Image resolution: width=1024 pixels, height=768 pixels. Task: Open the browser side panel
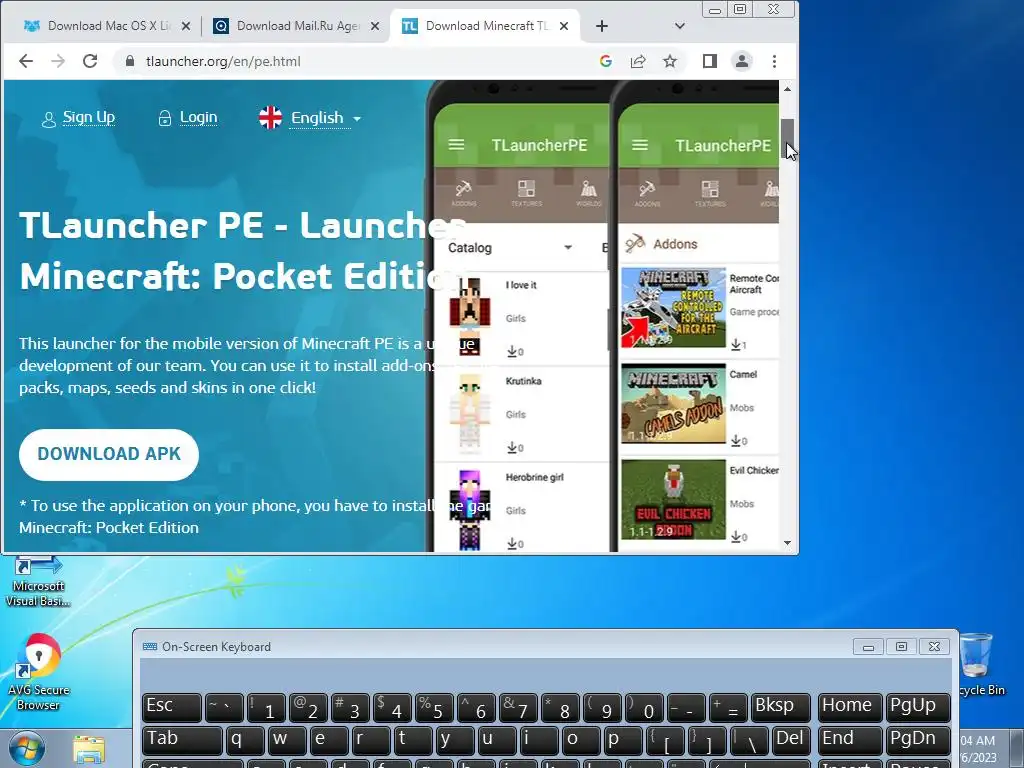(710, 61)
